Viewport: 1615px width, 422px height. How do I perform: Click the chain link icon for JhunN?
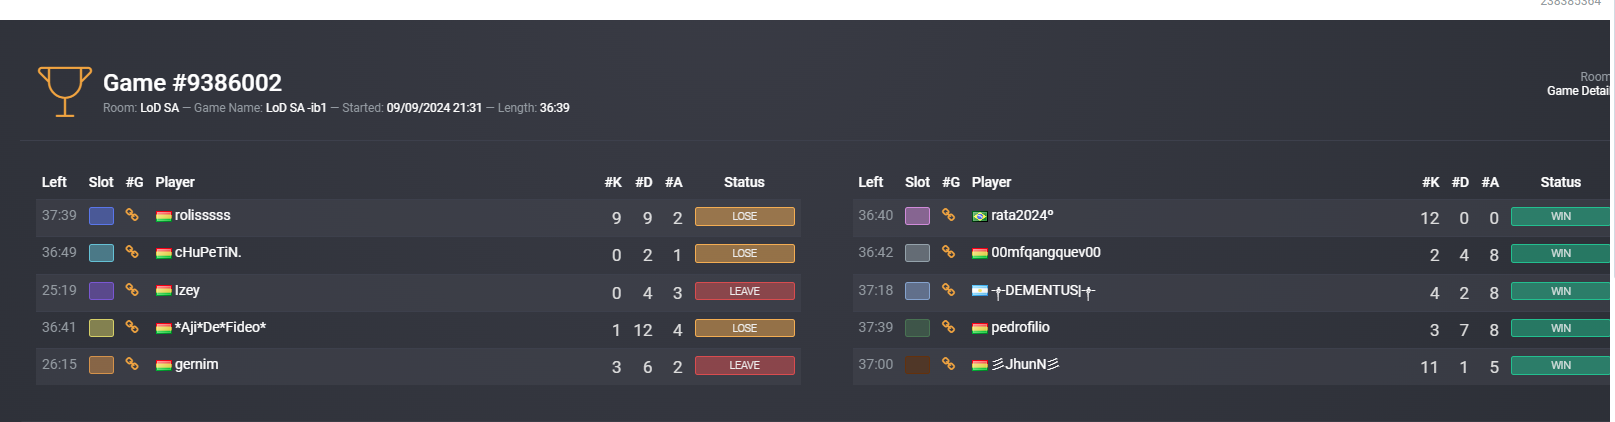(x=948, y=364)
